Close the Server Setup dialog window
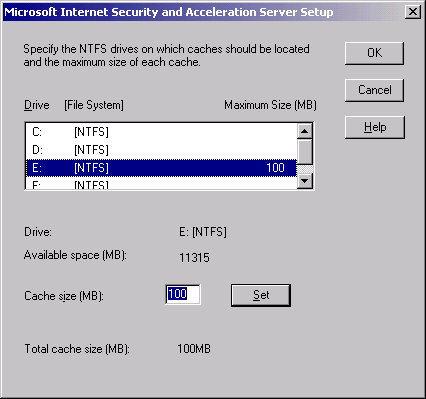The image size is (426, 399). (x=413, y=12)
